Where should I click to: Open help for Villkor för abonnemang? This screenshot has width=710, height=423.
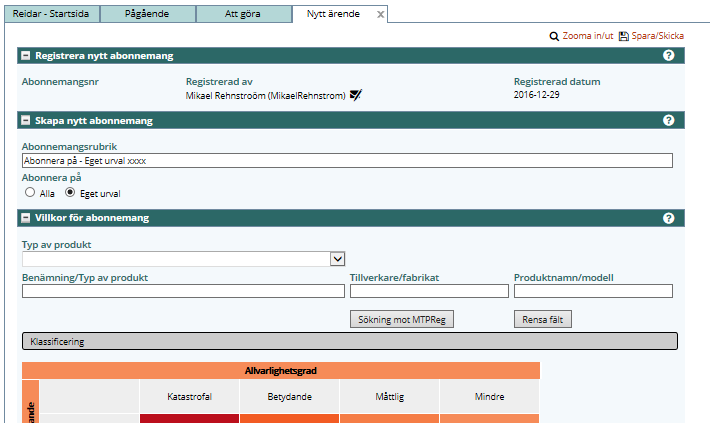[x=668, y=218]
